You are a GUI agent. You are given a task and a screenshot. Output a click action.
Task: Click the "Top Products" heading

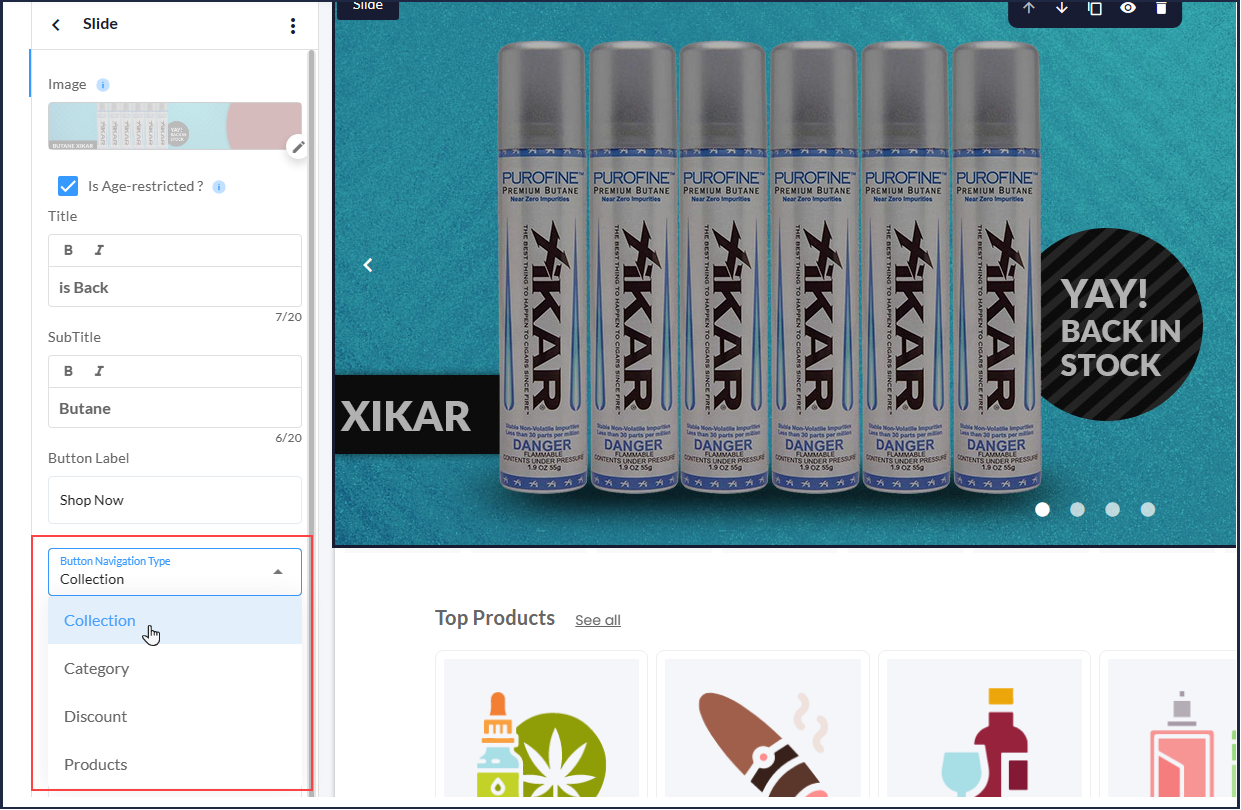tap(495, 618)
